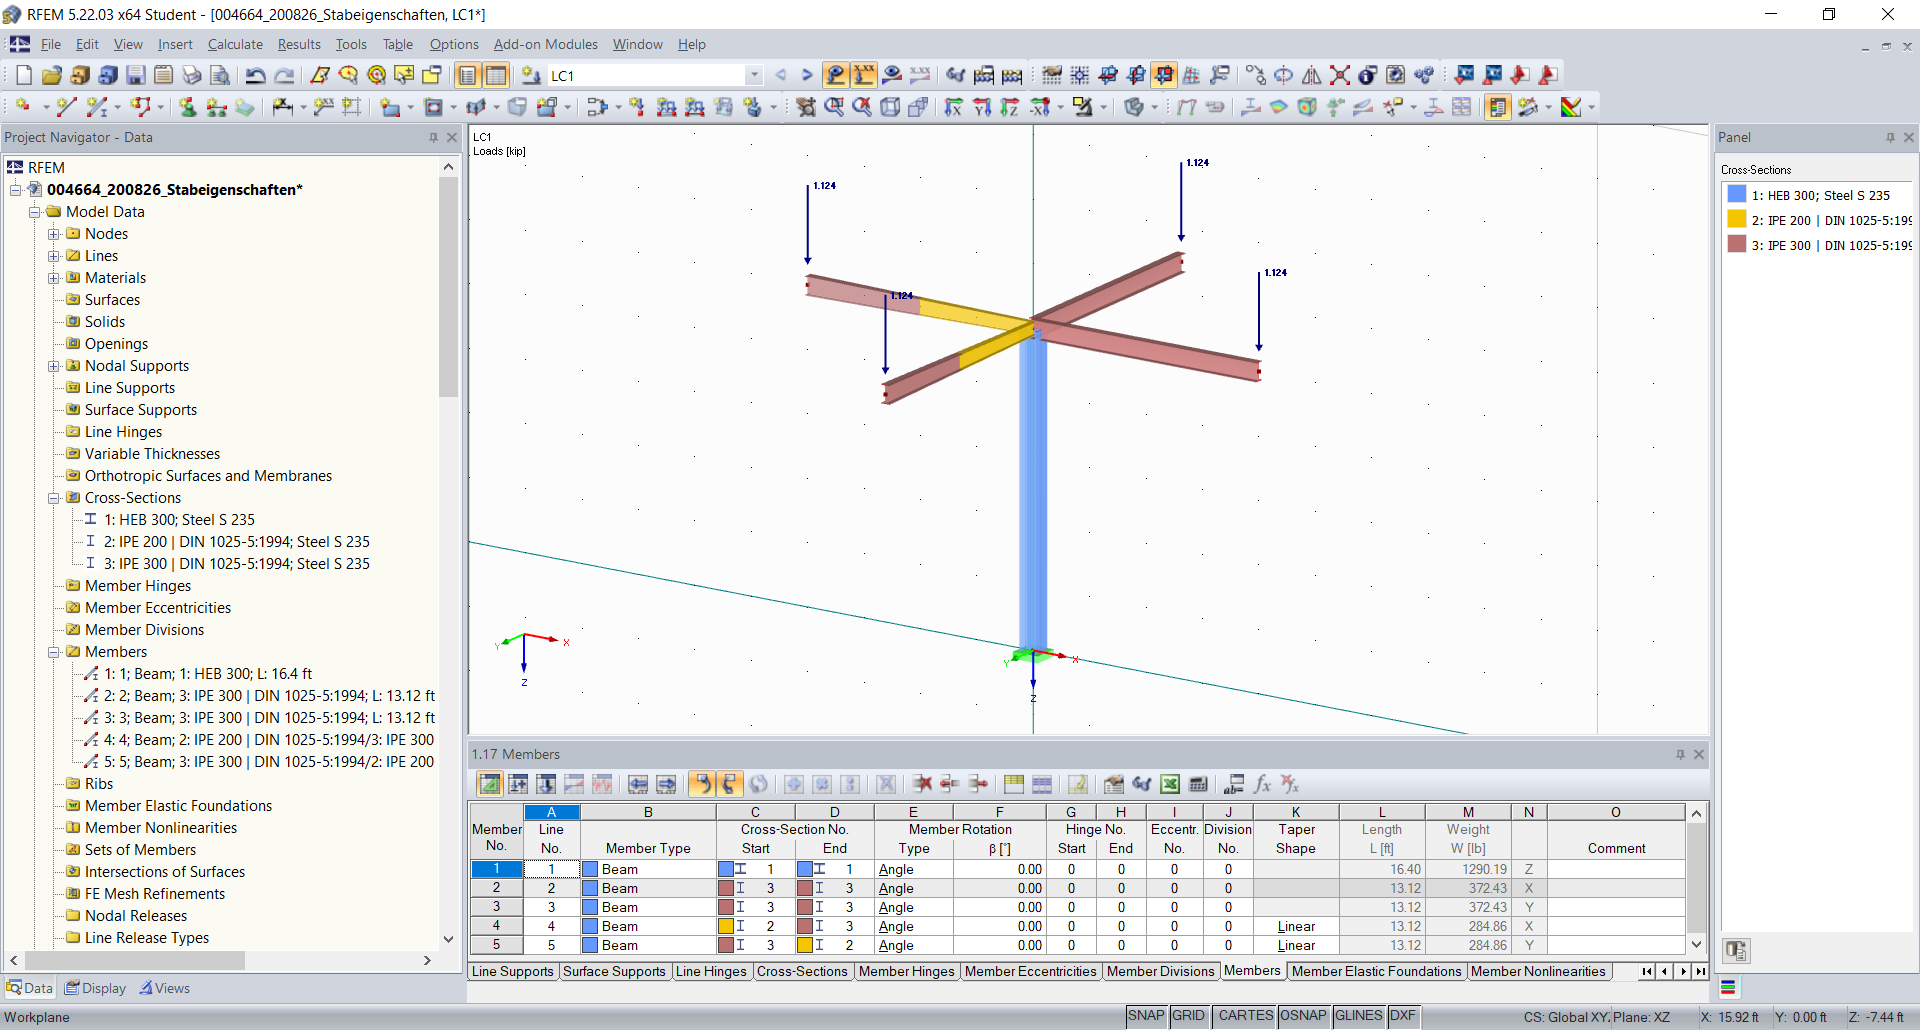Open the New Model icon

22,75
